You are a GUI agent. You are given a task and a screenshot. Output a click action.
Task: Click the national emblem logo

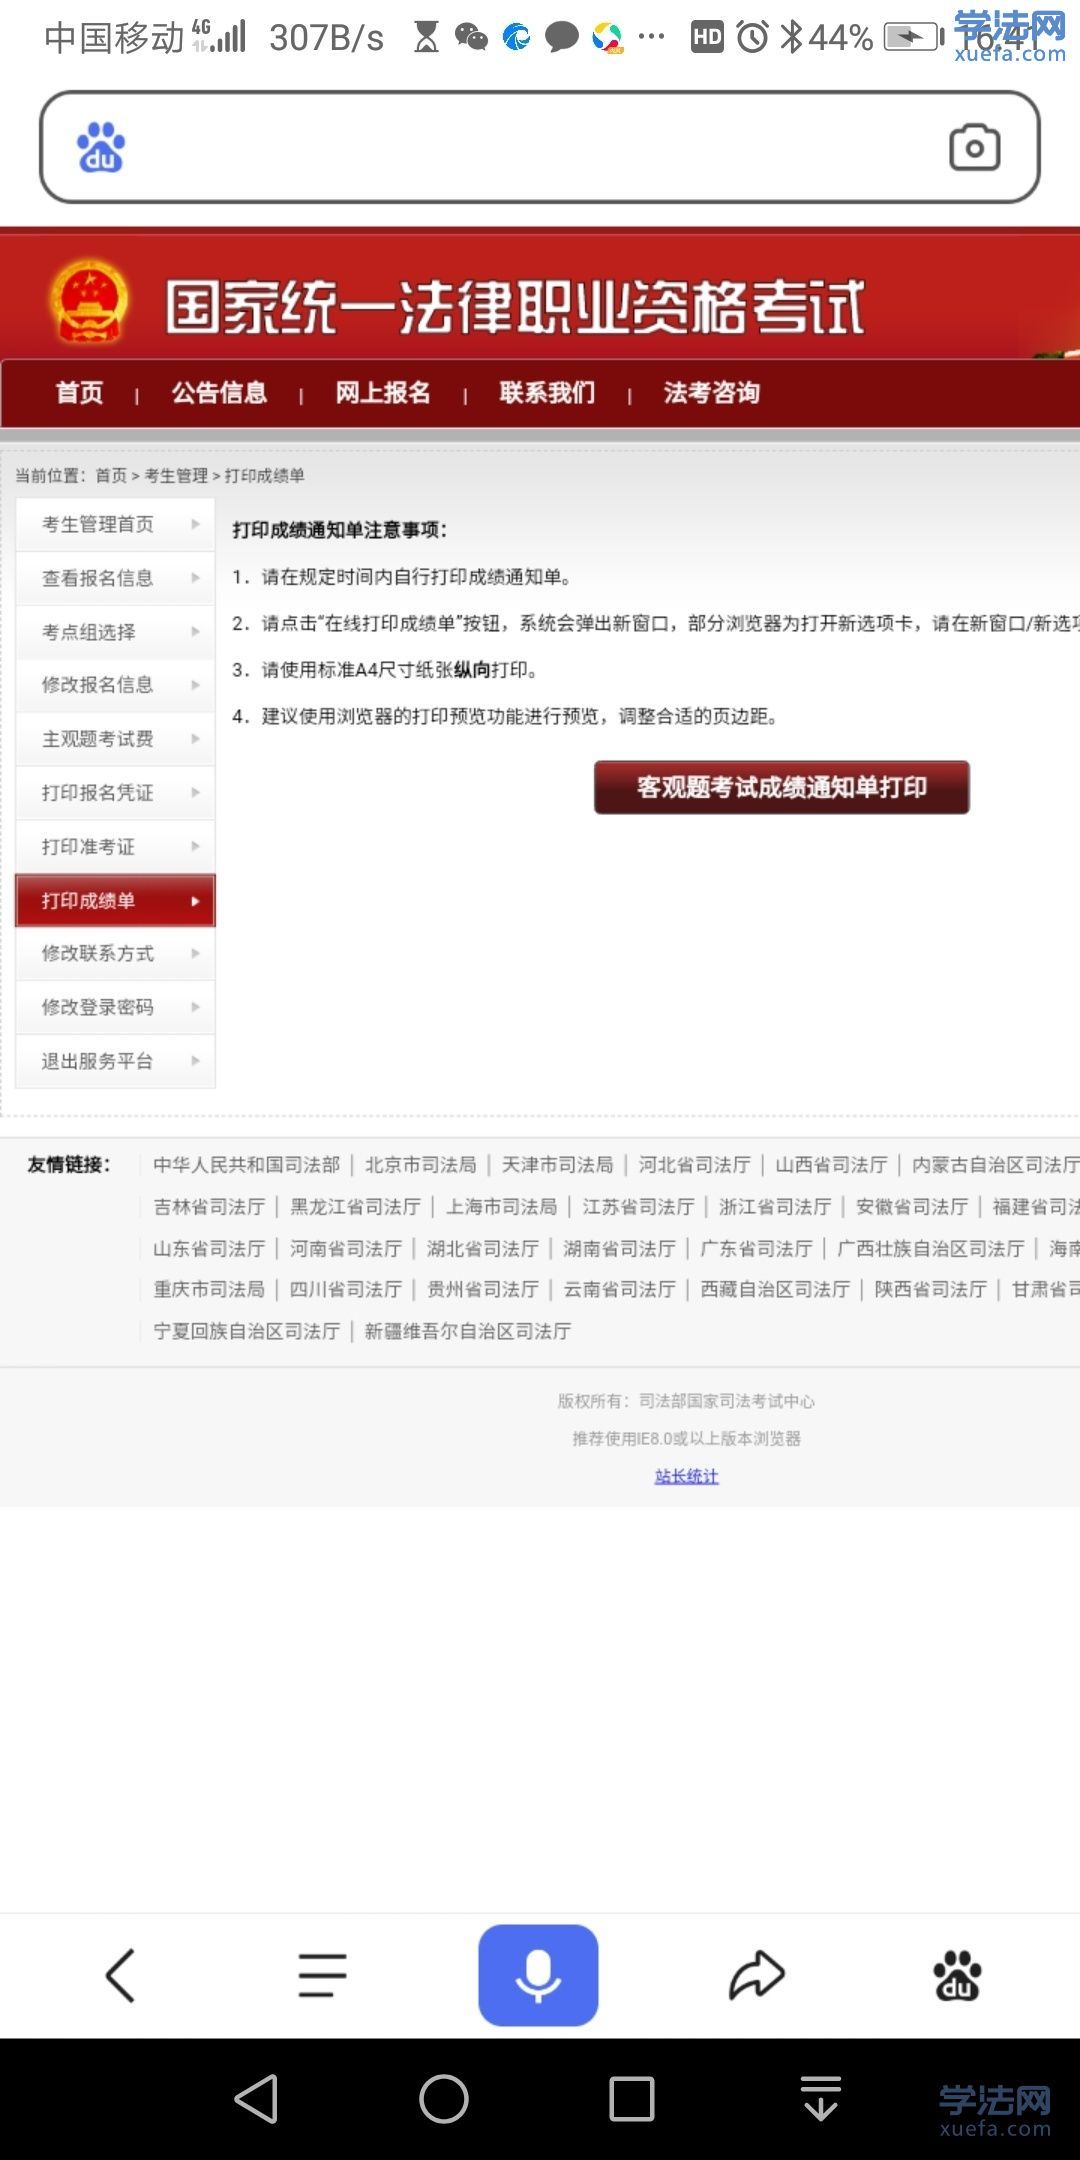(90, 301)
